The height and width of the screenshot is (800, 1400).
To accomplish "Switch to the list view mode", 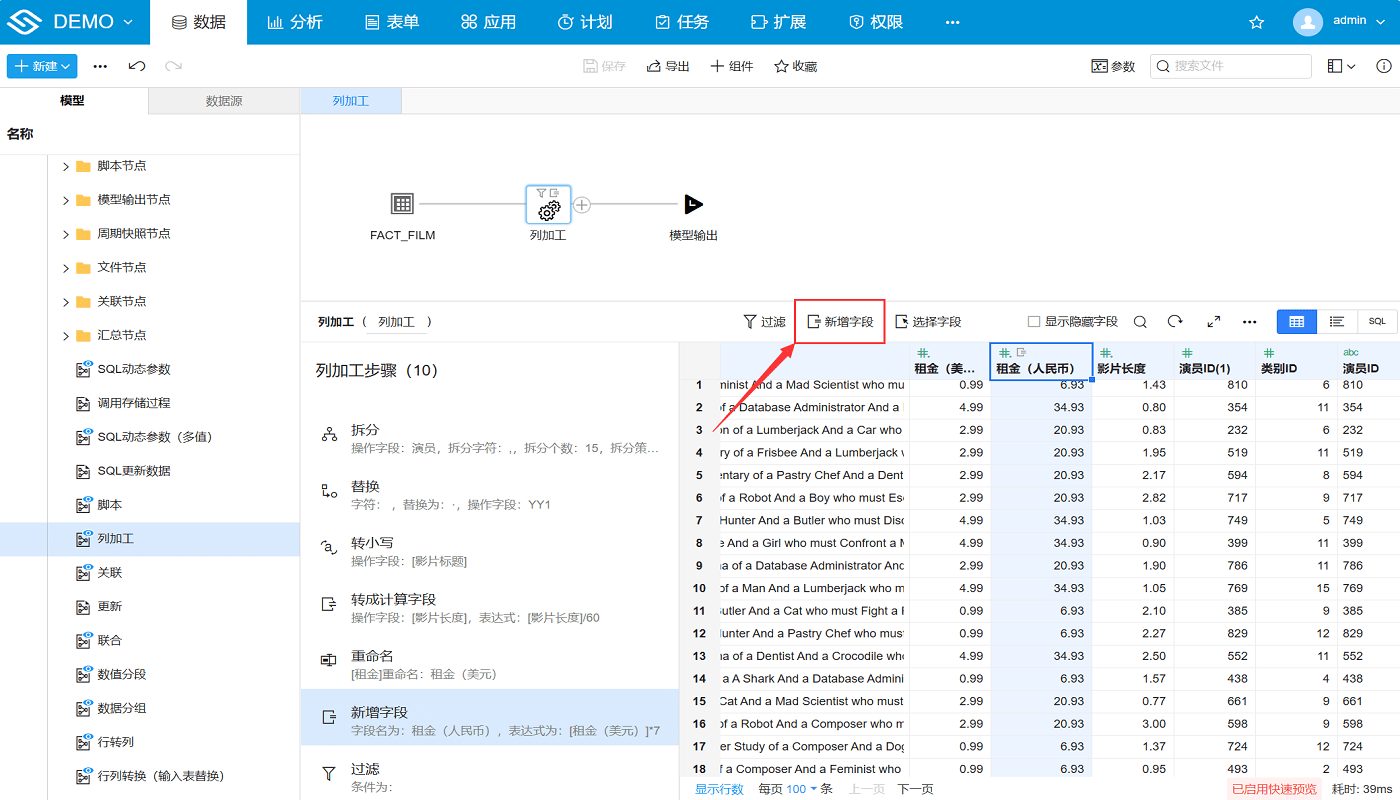I will (x=1336, y=322).
